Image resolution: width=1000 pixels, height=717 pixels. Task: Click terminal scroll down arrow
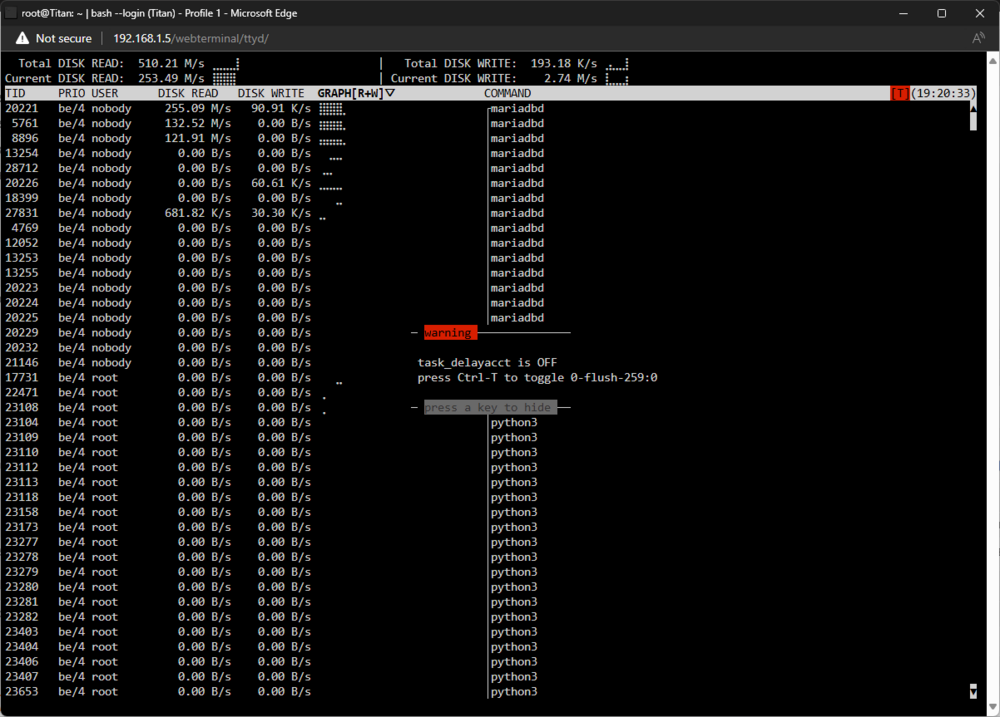973,691
